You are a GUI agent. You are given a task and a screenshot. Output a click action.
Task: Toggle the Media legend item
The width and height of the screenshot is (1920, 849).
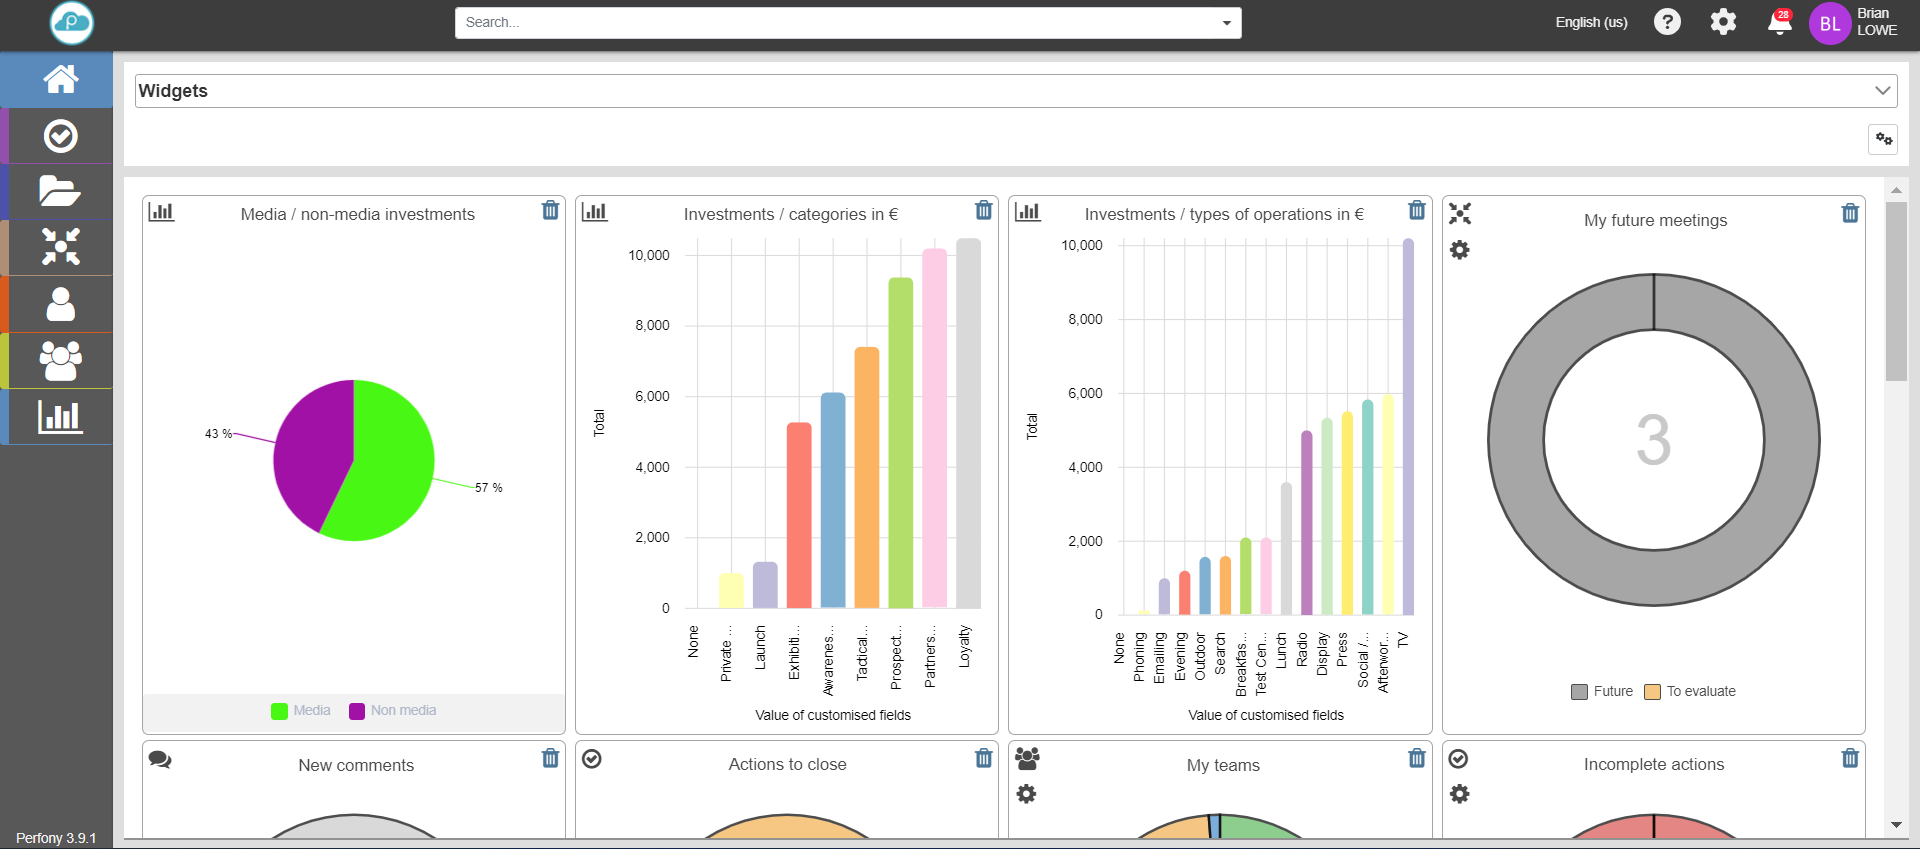point(301,711)
